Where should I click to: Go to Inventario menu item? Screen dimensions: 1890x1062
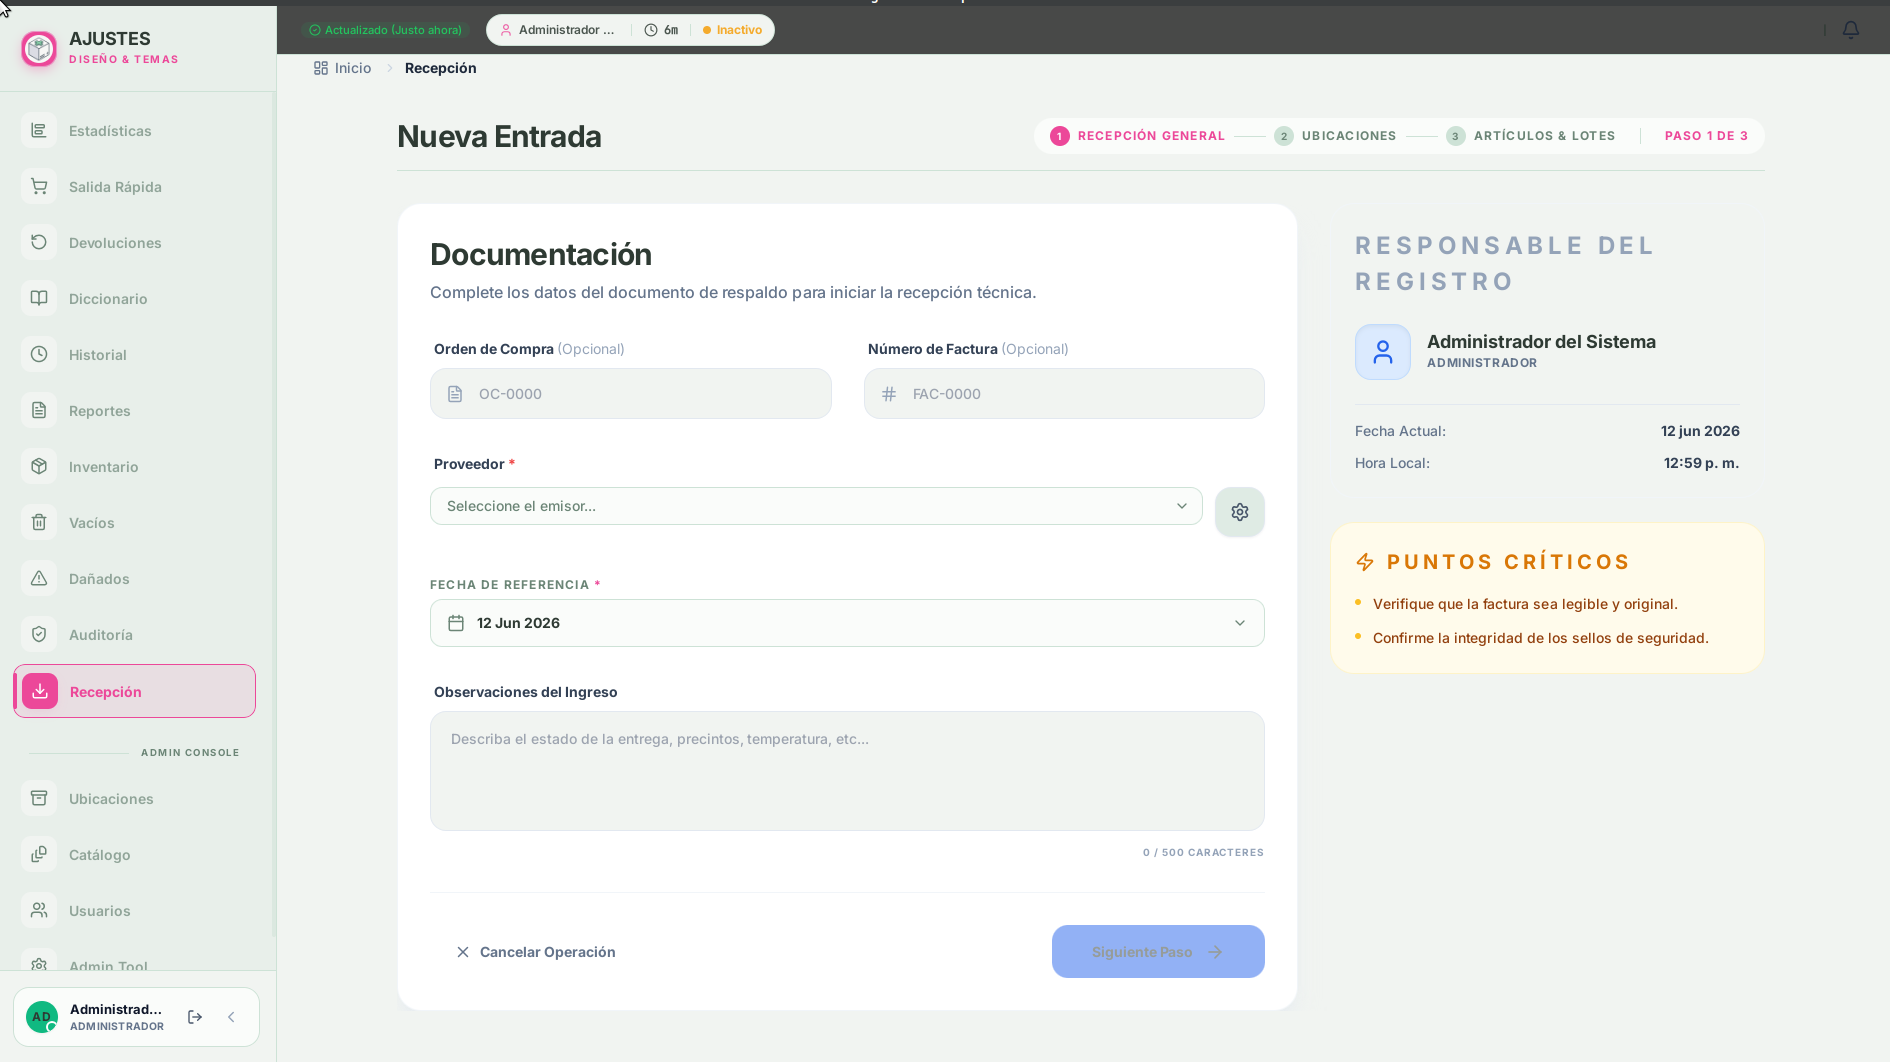click(135, 467)
